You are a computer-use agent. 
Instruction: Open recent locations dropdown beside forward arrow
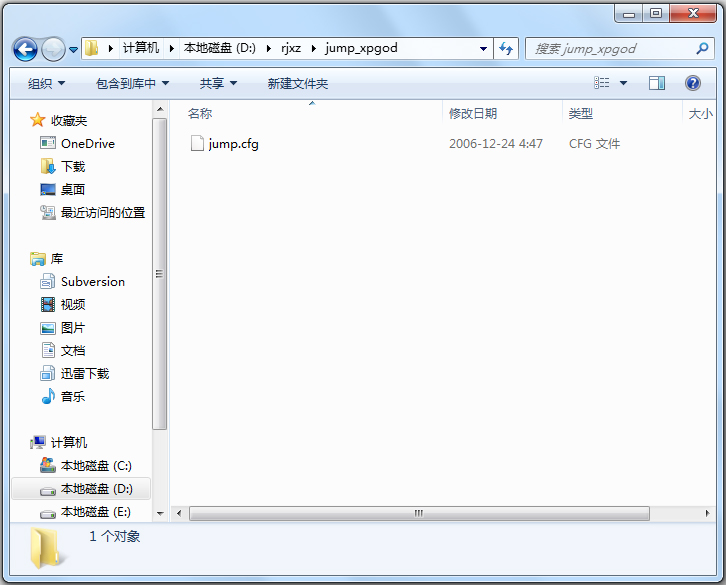click(74, 49)
